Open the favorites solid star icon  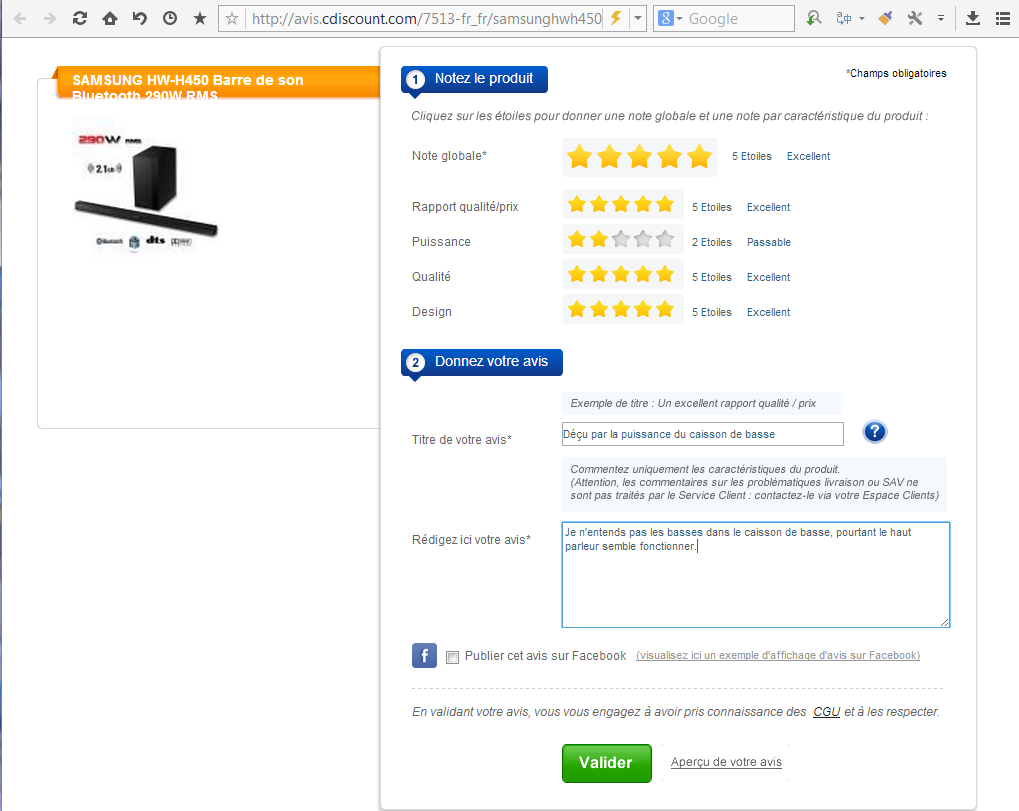[200, 18]
